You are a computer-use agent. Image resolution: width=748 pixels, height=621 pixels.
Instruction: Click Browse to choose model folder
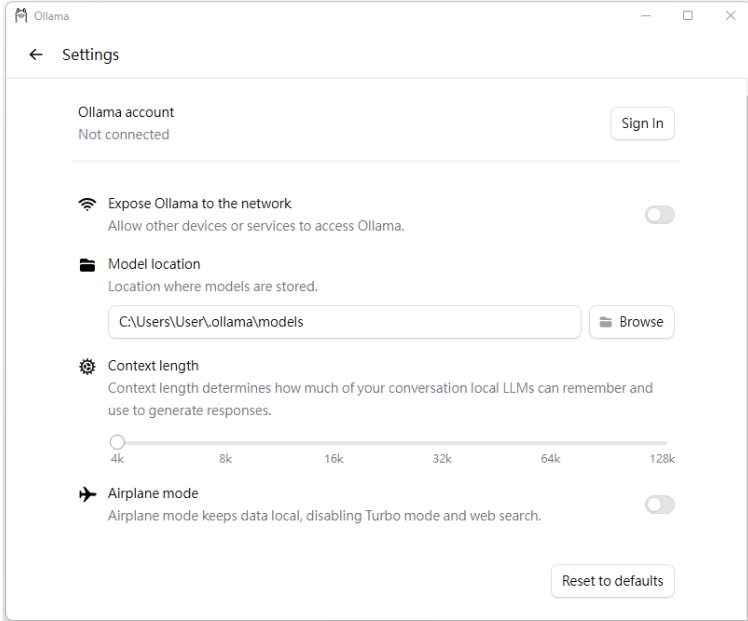[632, 322]
